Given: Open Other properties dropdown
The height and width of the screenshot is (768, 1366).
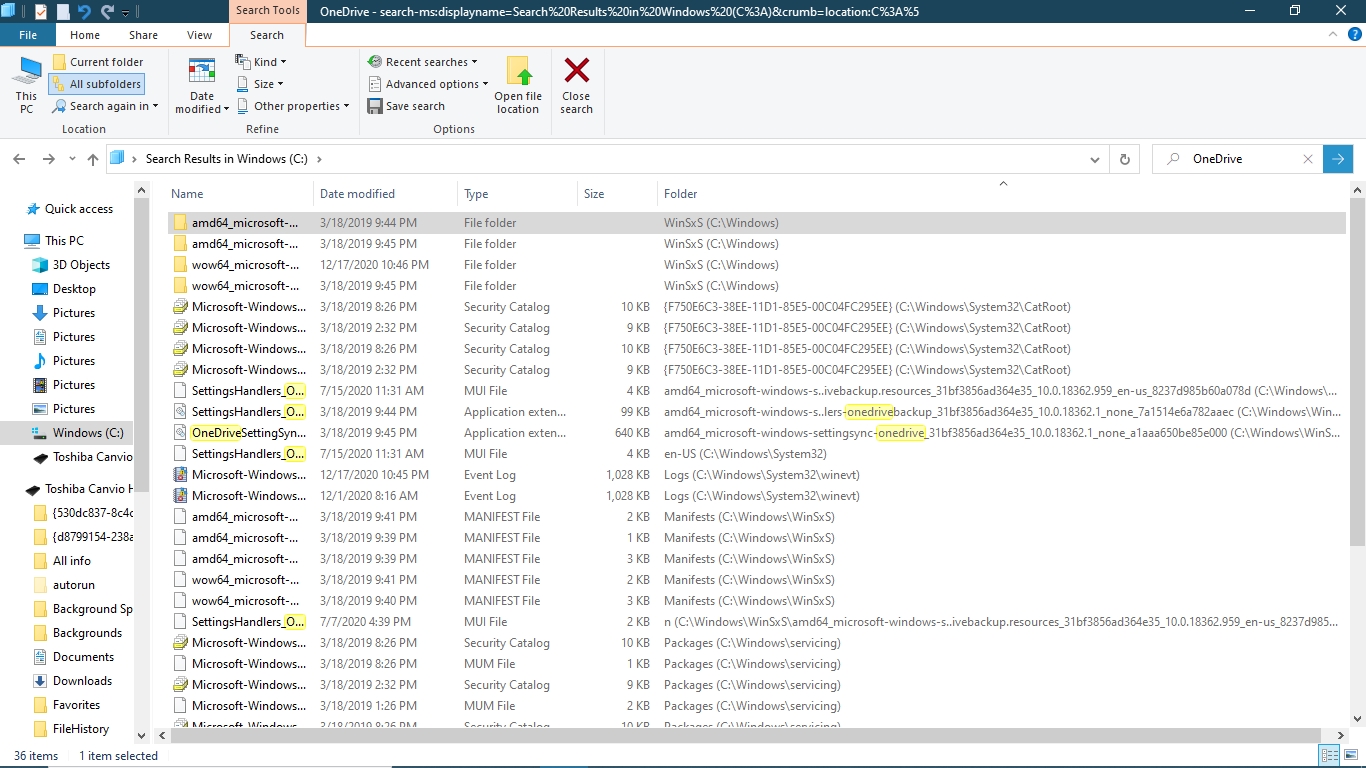Looking at the screenshot, I should 292,106.
